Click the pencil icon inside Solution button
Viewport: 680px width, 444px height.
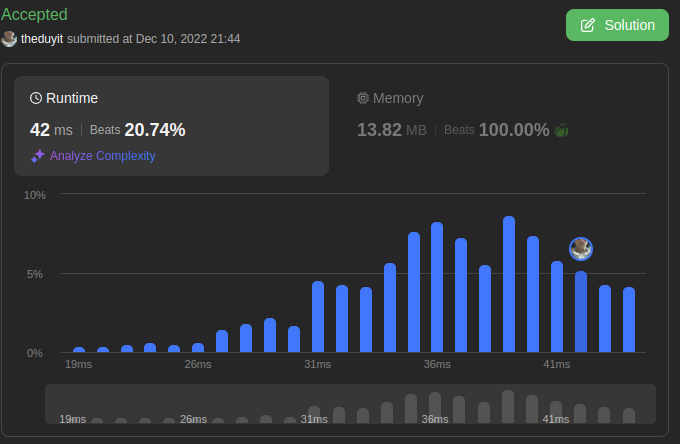pyautogui.click(x=588, y=25)
